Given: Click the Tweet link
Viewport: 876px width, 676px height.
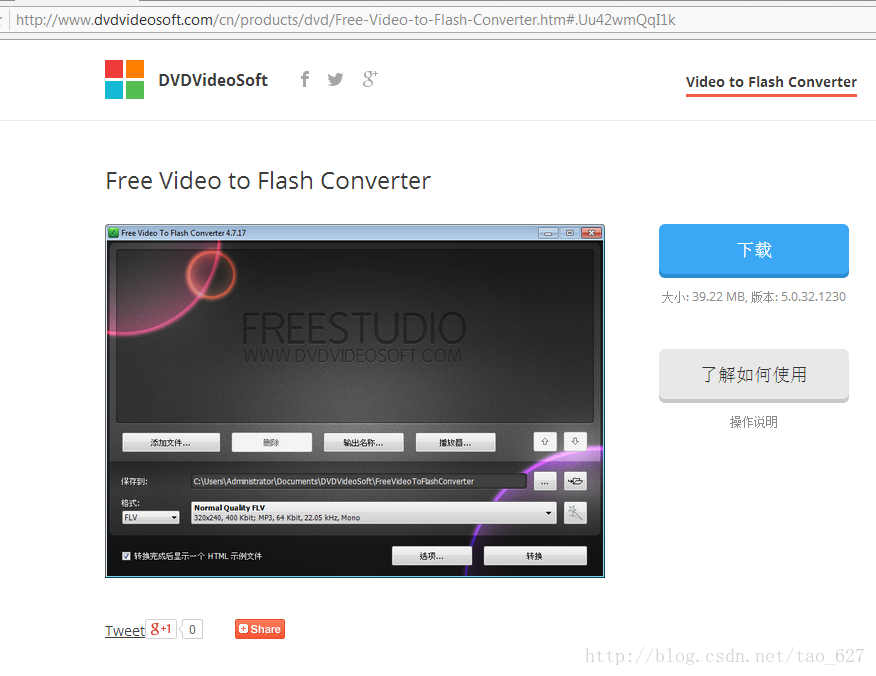Looking at the screenshot, I should pyautogui.click(x=125, y=630).
